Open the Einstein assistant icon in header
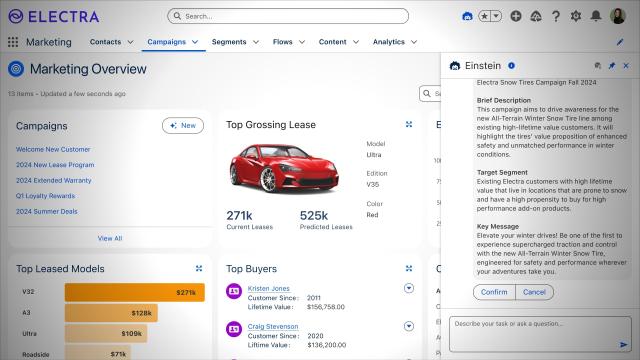The height and width of the screenshot is (360, 640). tap(467, 16)
